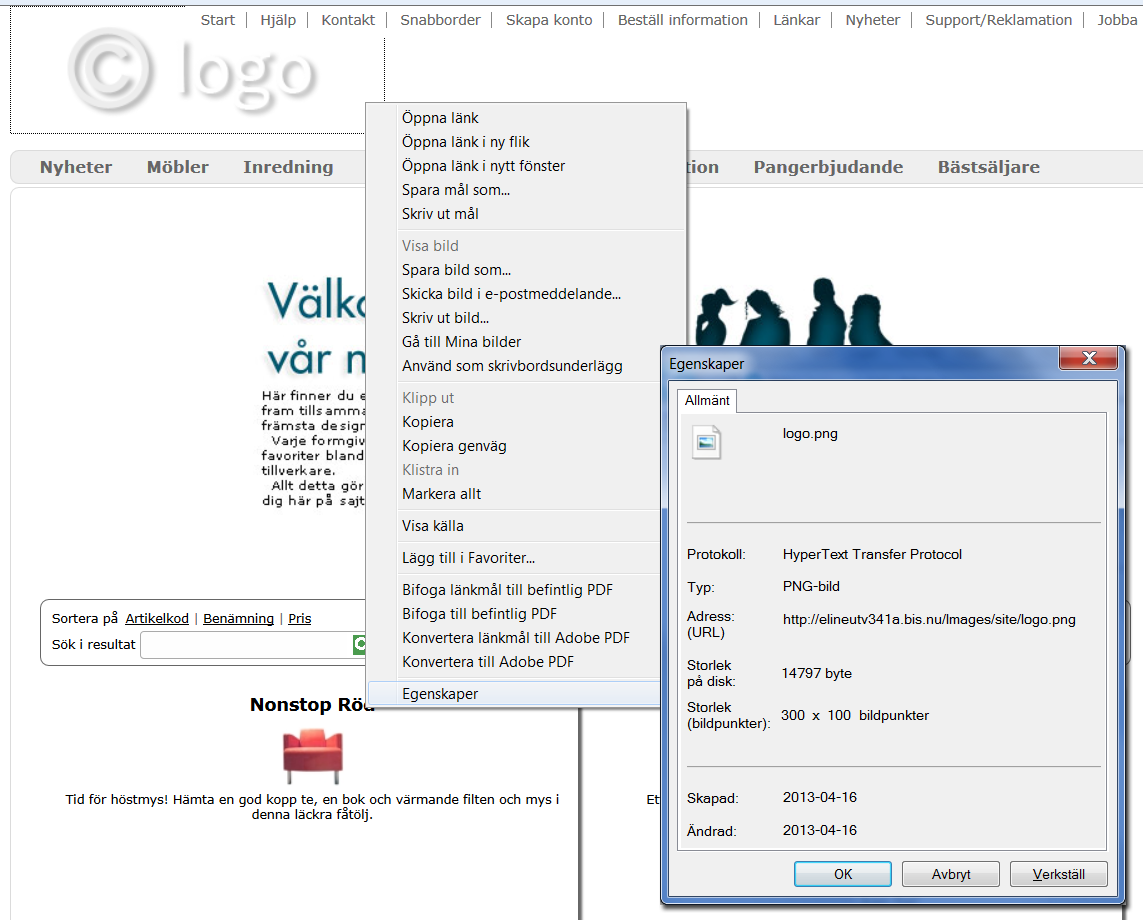
Task: Choose Visa källa
Action: [x=515, y=526]
